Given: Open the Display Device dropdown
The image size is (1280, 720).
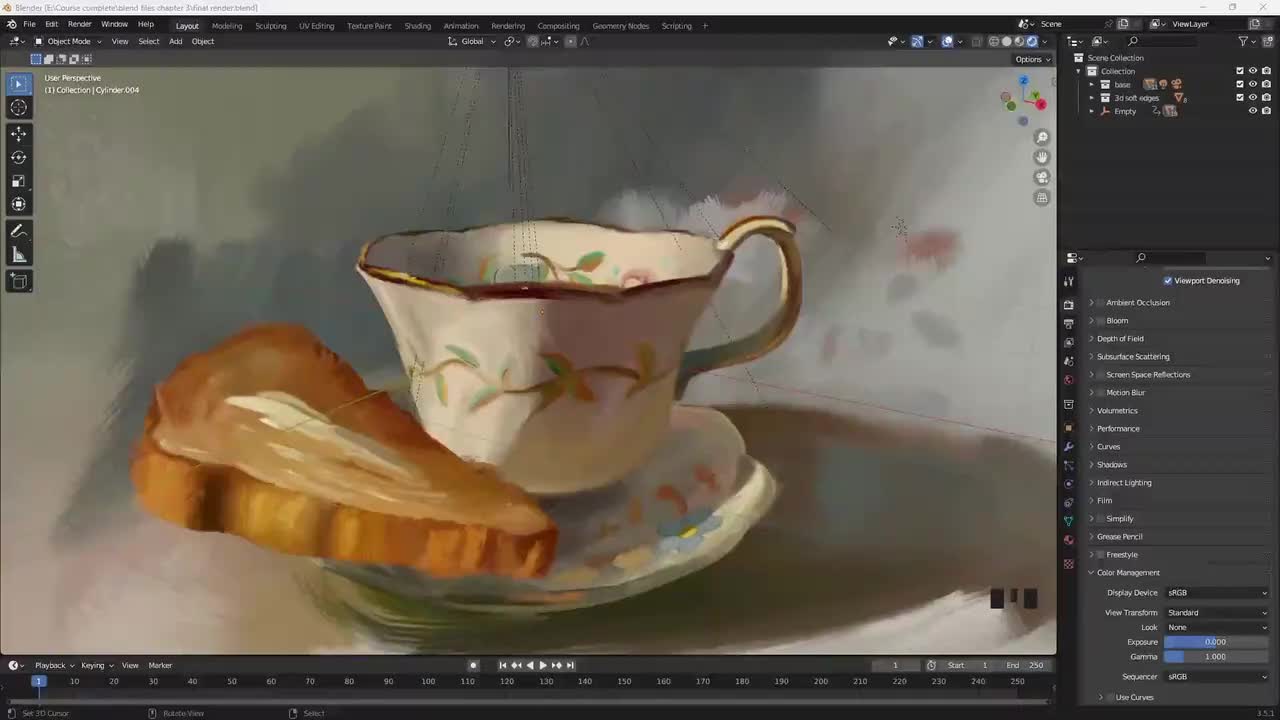Looking at the screenshot, I should tap(1216, 593).
